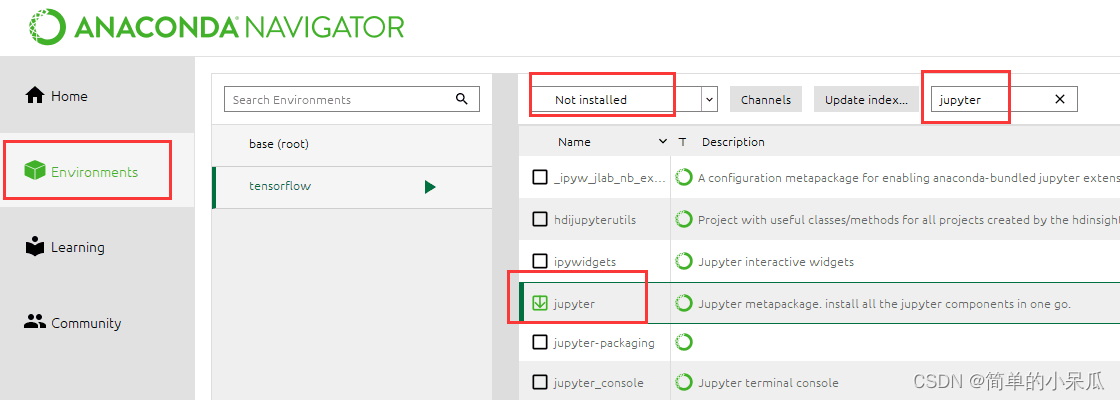Click the Description column header
The width and height of the screenshot is (1120, 400).
[733, 141]
